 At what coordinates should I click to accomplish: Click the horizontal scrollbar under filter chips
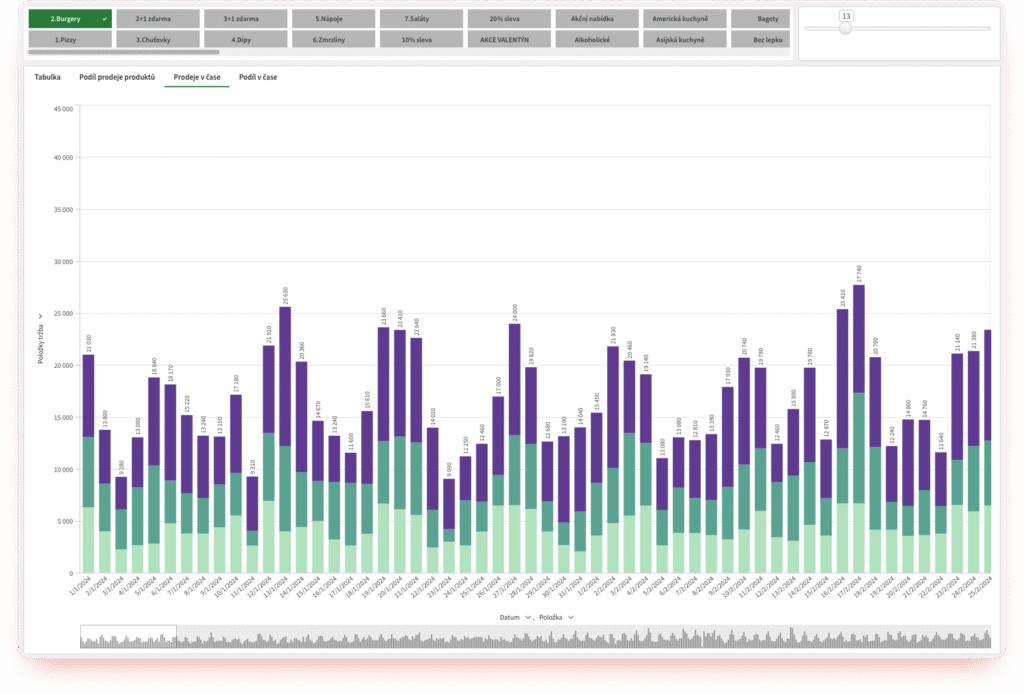pyautogui.click(x=123, y=51)
